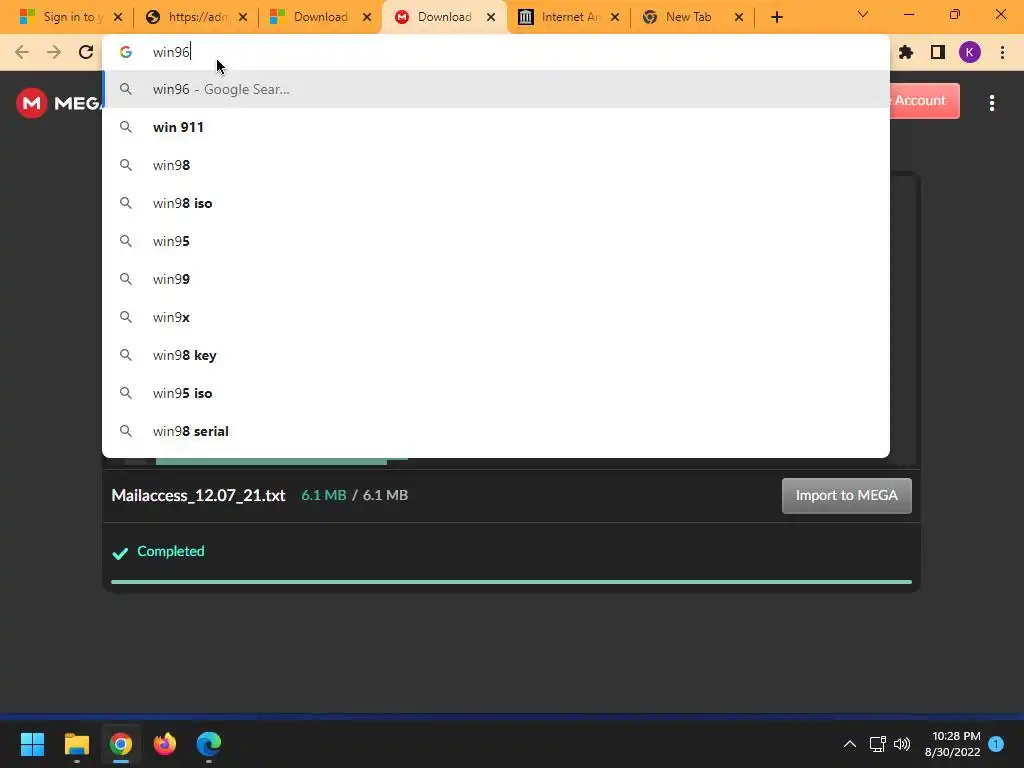Select the win99 suggestion
1024x768 pixels.
click(496, 279)
